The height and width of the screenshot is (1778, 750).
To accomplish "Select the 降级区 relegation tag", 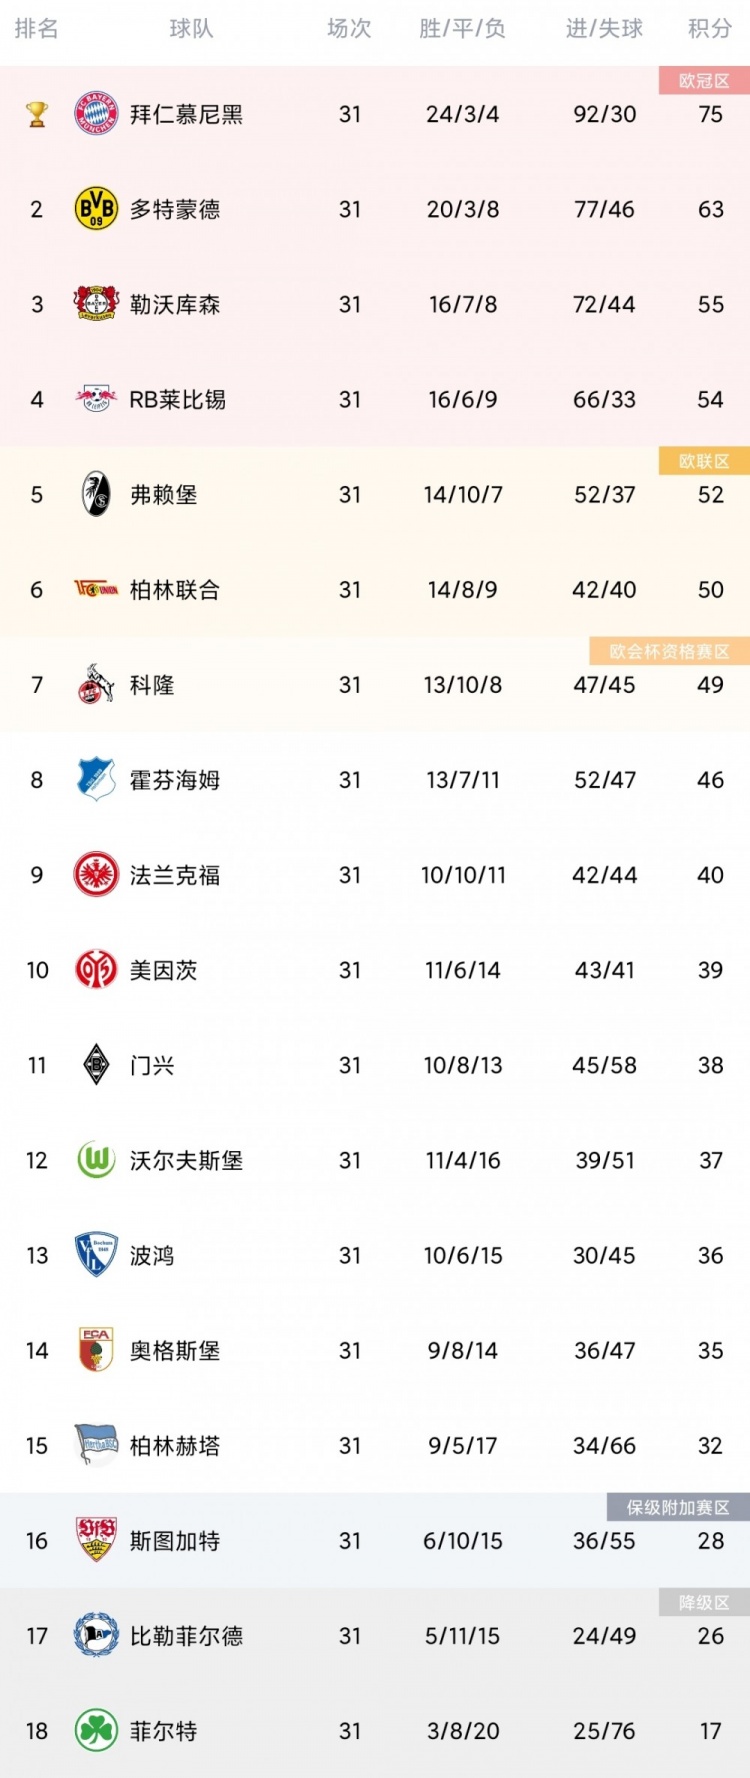I will coord(704,1602).
